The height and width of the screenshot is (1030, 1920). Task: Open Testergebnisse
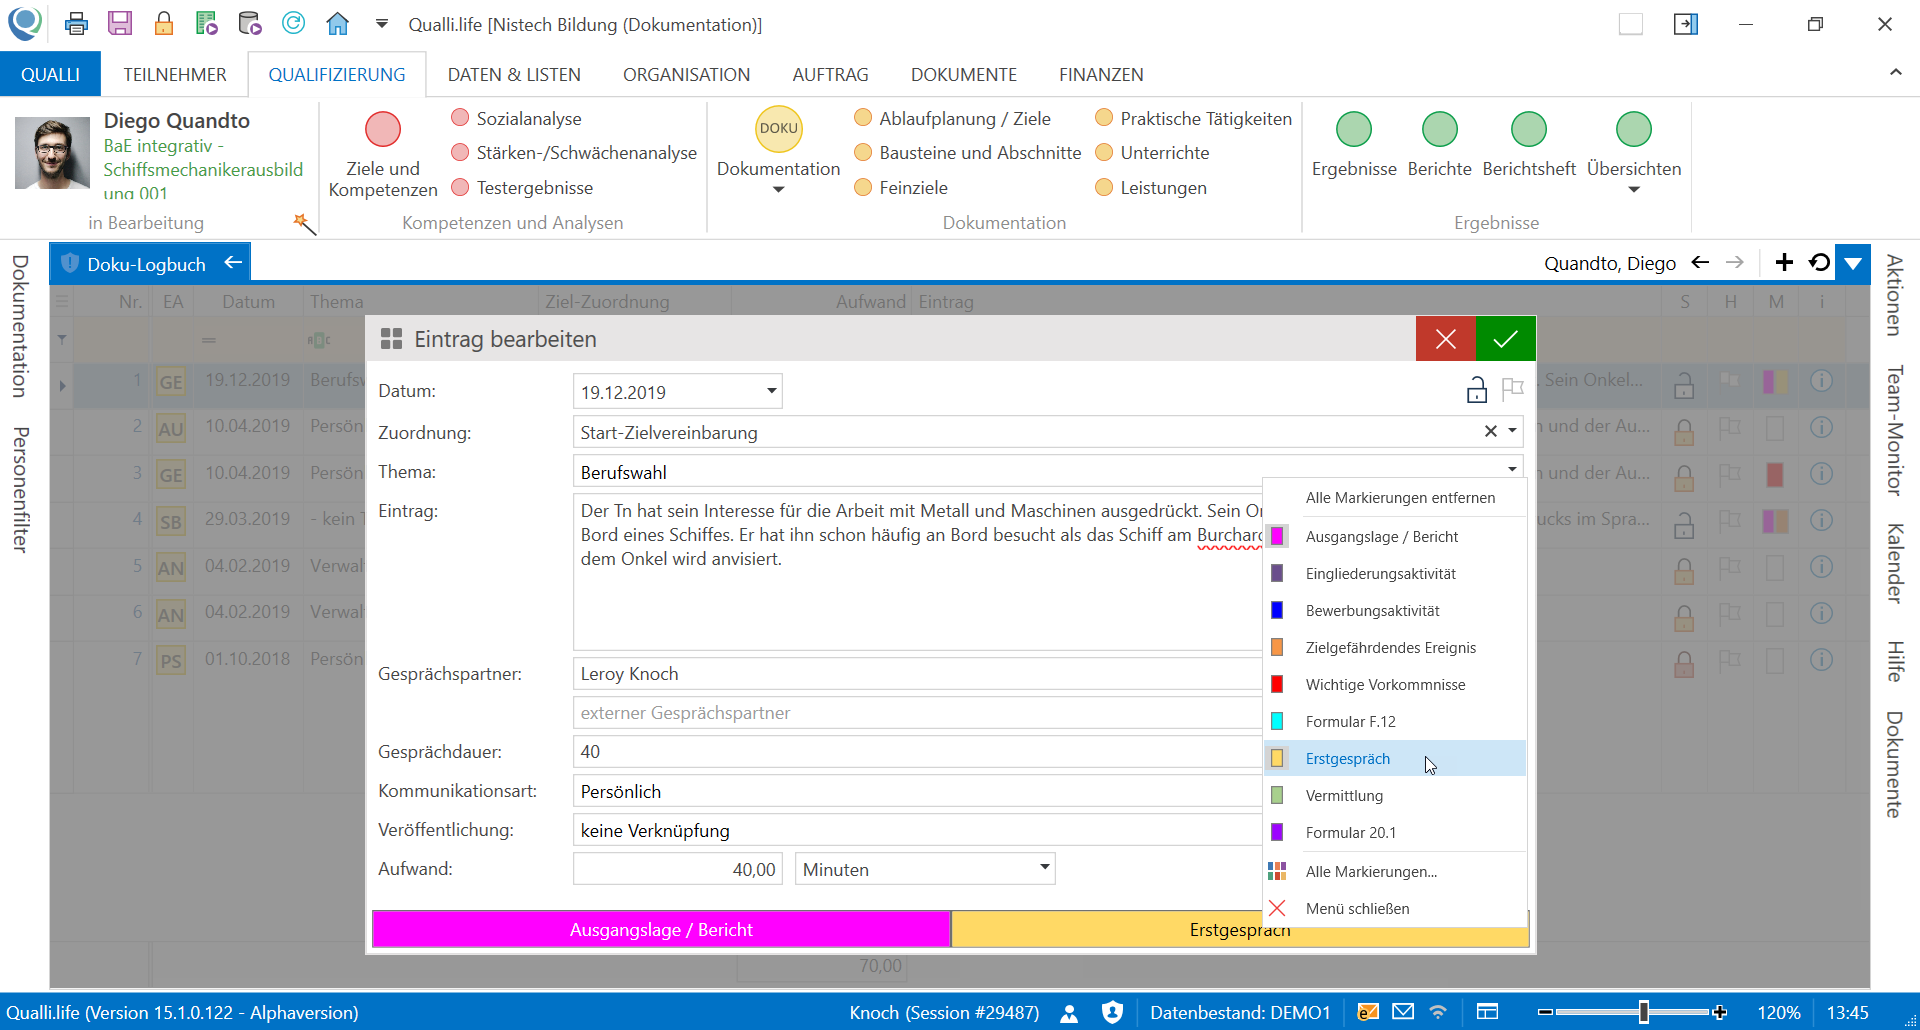pyautogui.click(x=522, y=187)
